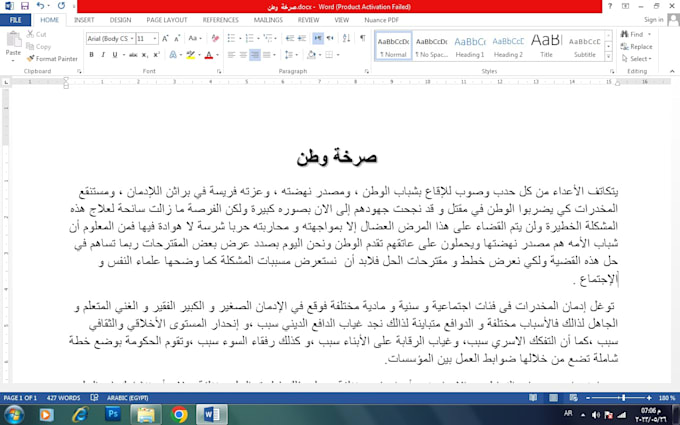Open the font color red A swatch

[x=209, y=55]
